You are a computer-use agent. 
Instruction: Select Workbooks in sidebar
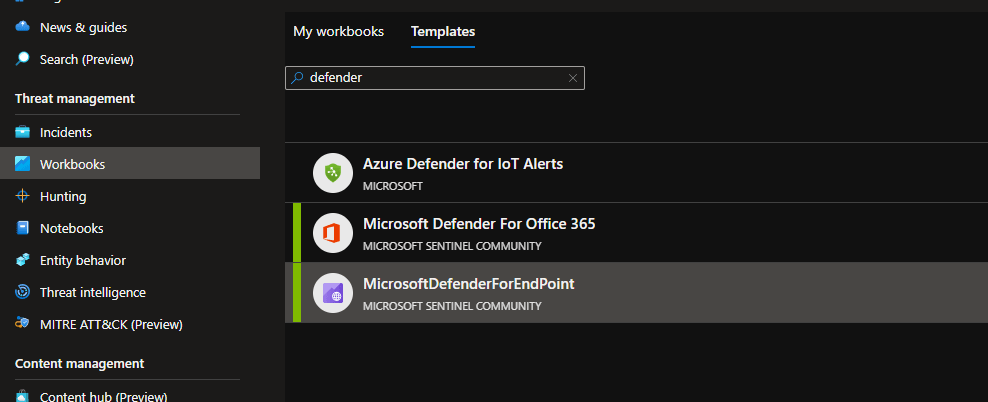[x=130, y=164]
